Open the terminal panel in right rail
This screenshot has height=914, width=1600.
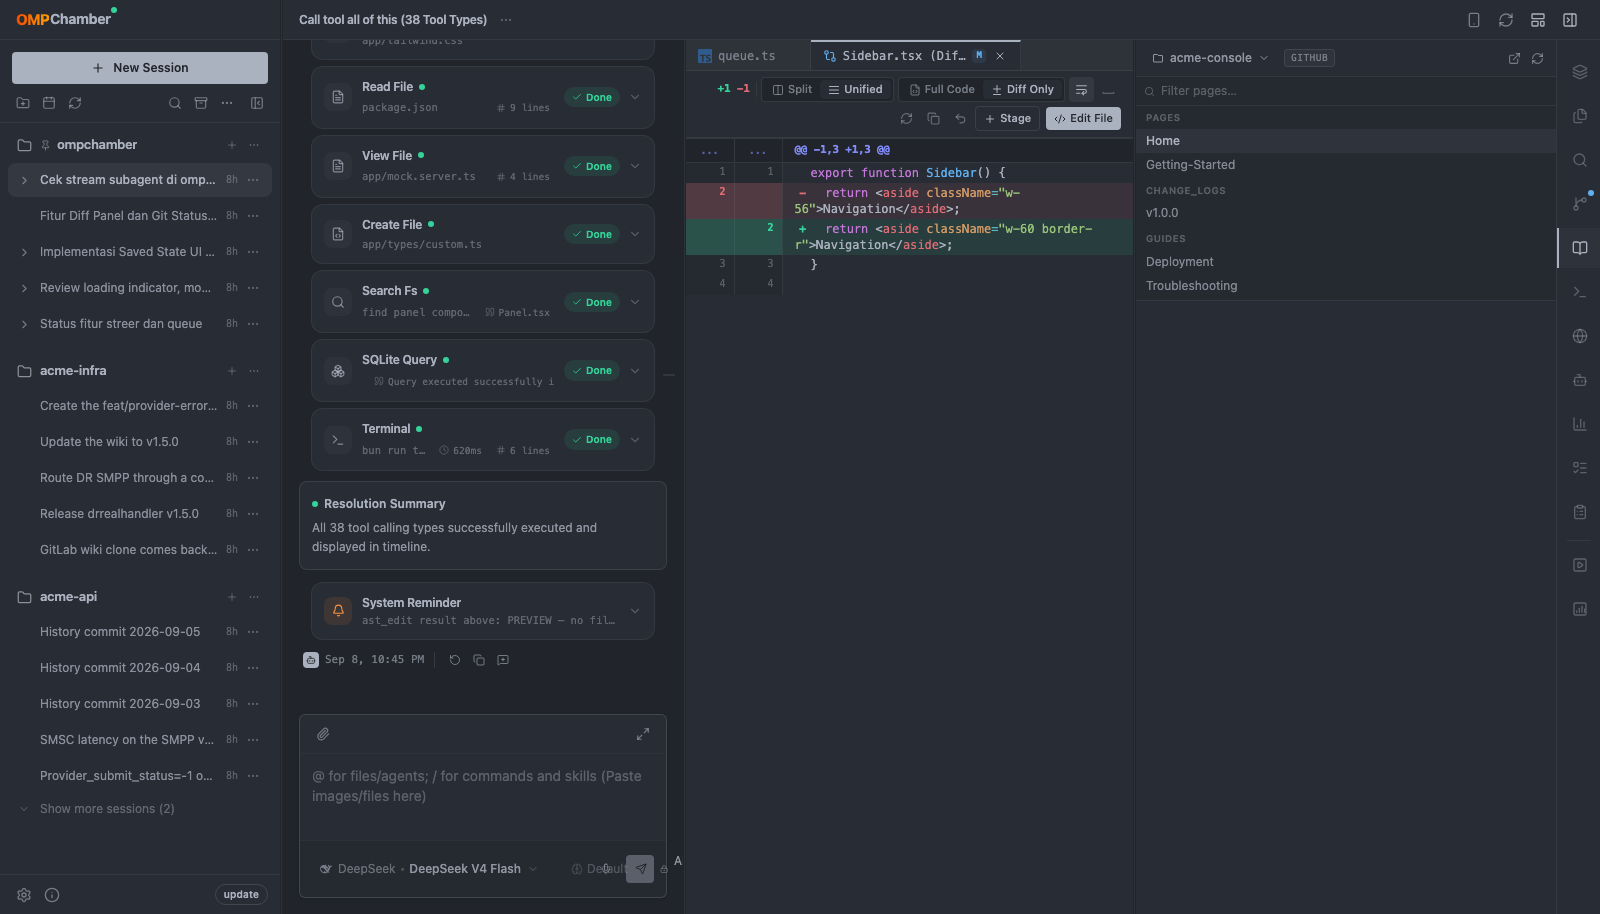[1580, 292]
